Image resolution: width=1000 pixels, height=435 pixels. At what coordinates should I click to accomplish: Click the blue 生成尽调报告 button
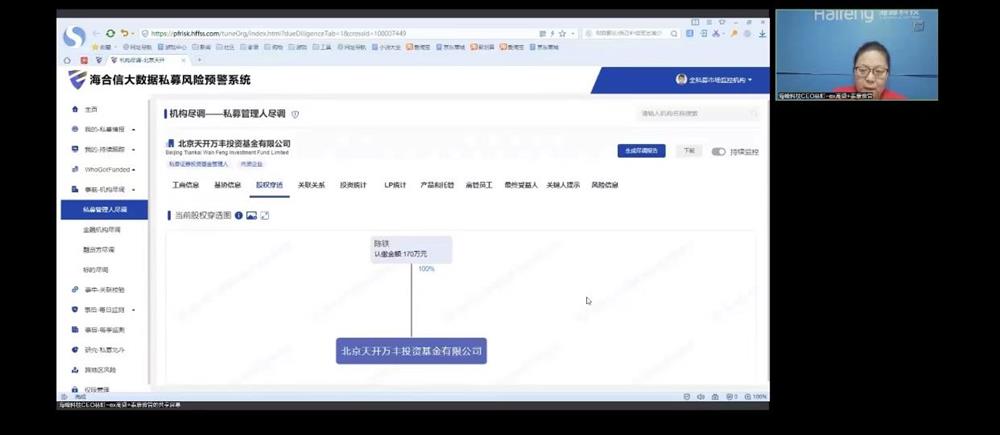coord(641,151)
